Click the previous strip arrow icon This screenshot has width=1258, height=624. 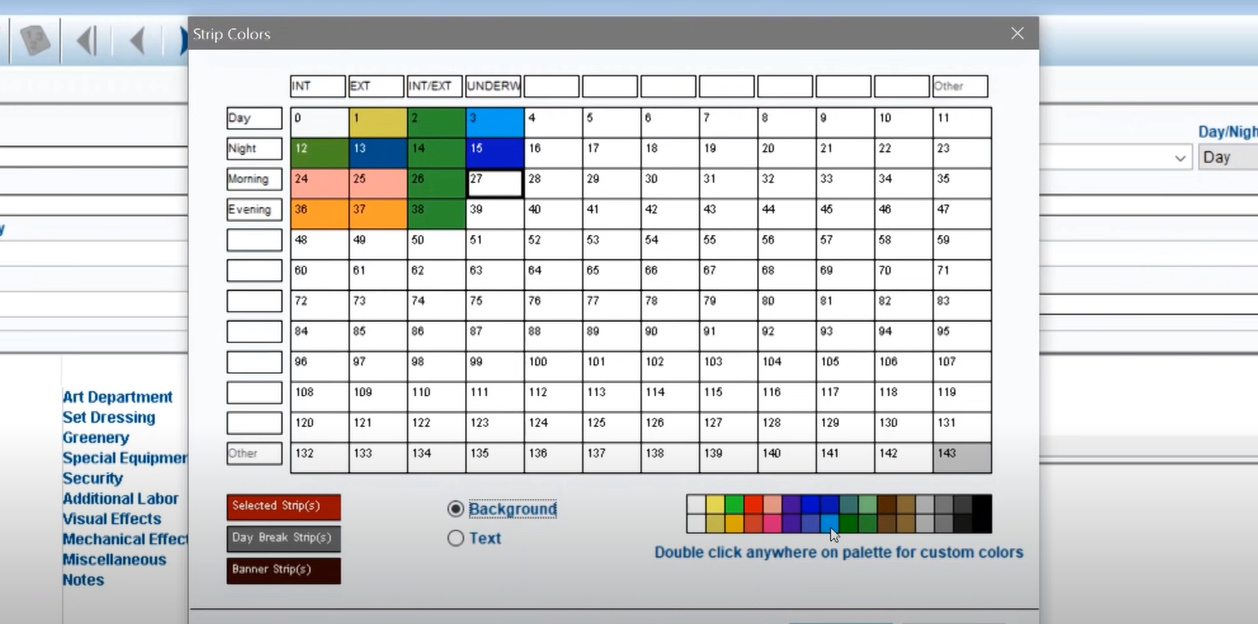(84, 40)
